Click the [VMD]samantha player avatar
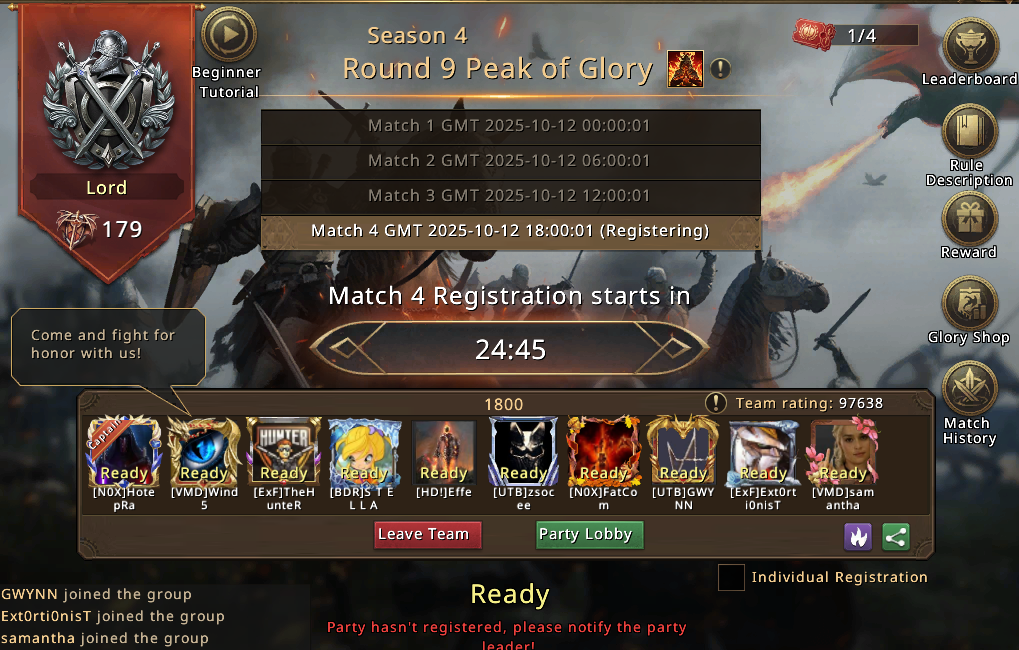The width and height of the screenshot is (1019, 650). [x=843, y=452]
